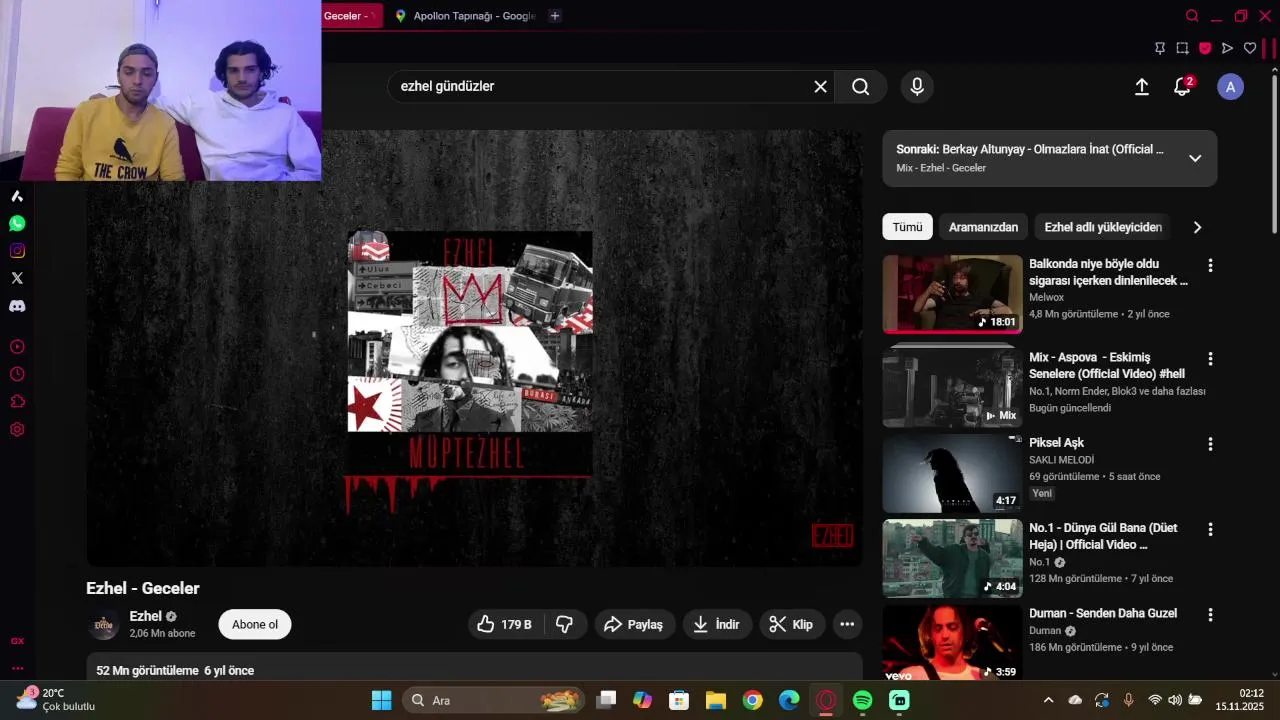Open the Ezhel channel name link
This screenshot has height=720, width=1280.
pyautogui.click(x=145, y=616)
